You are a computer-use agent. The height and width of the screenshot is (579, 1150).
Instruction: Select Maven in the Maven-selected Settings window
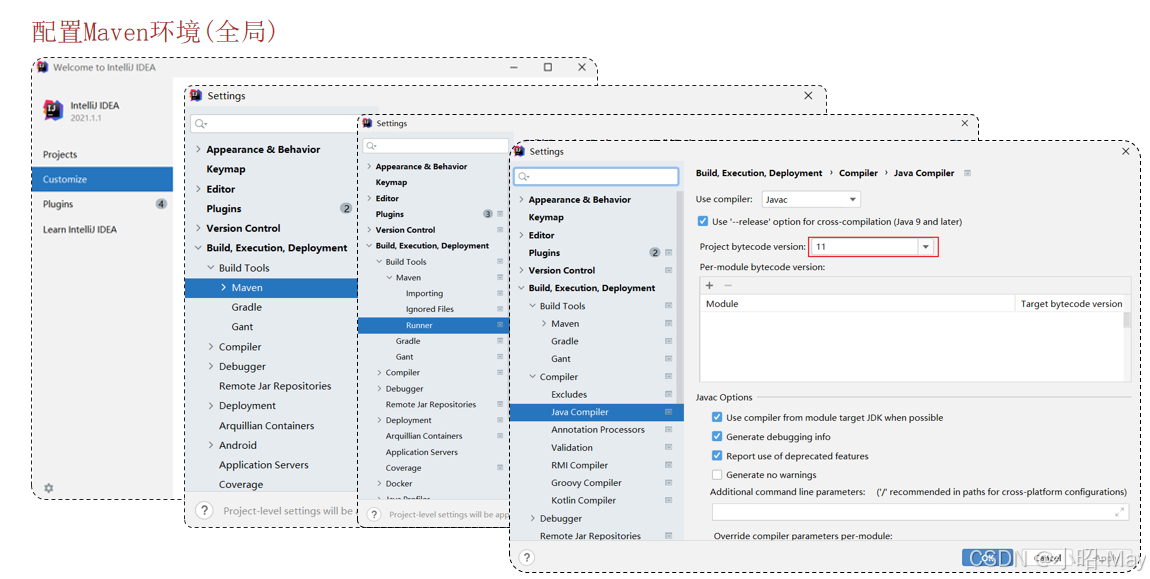point(271,288)
